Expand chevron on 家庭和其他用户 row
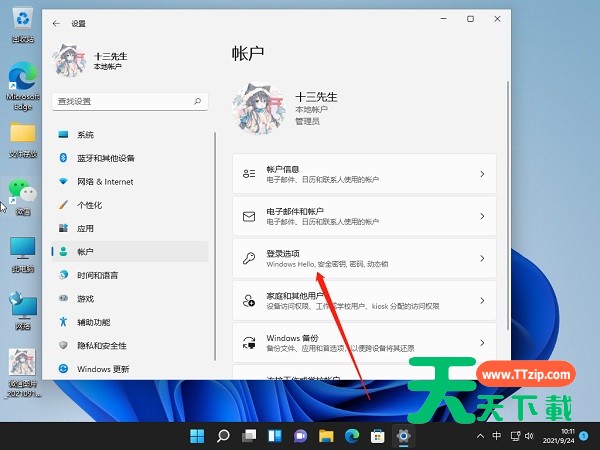Screen dimensions: 600x450 tap(482, 301)
